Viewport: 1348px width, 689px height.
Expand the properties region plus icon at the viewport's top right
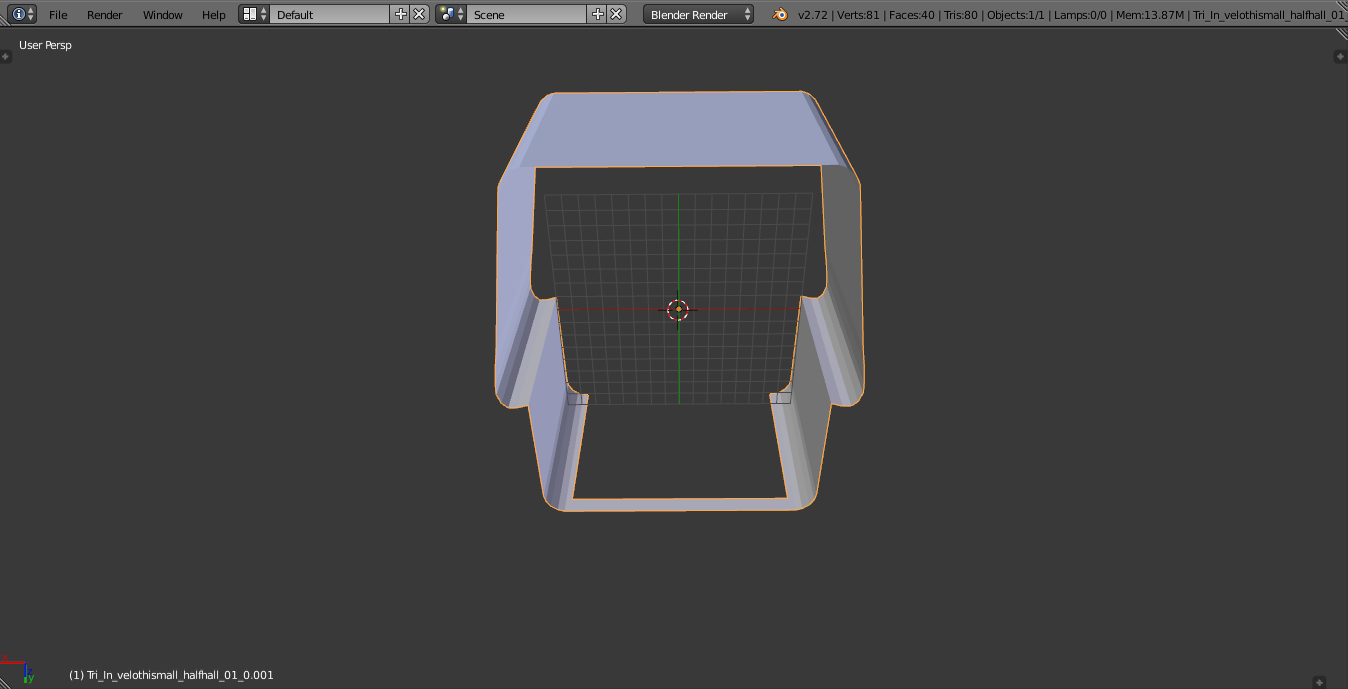click(x=1341, y=57)
